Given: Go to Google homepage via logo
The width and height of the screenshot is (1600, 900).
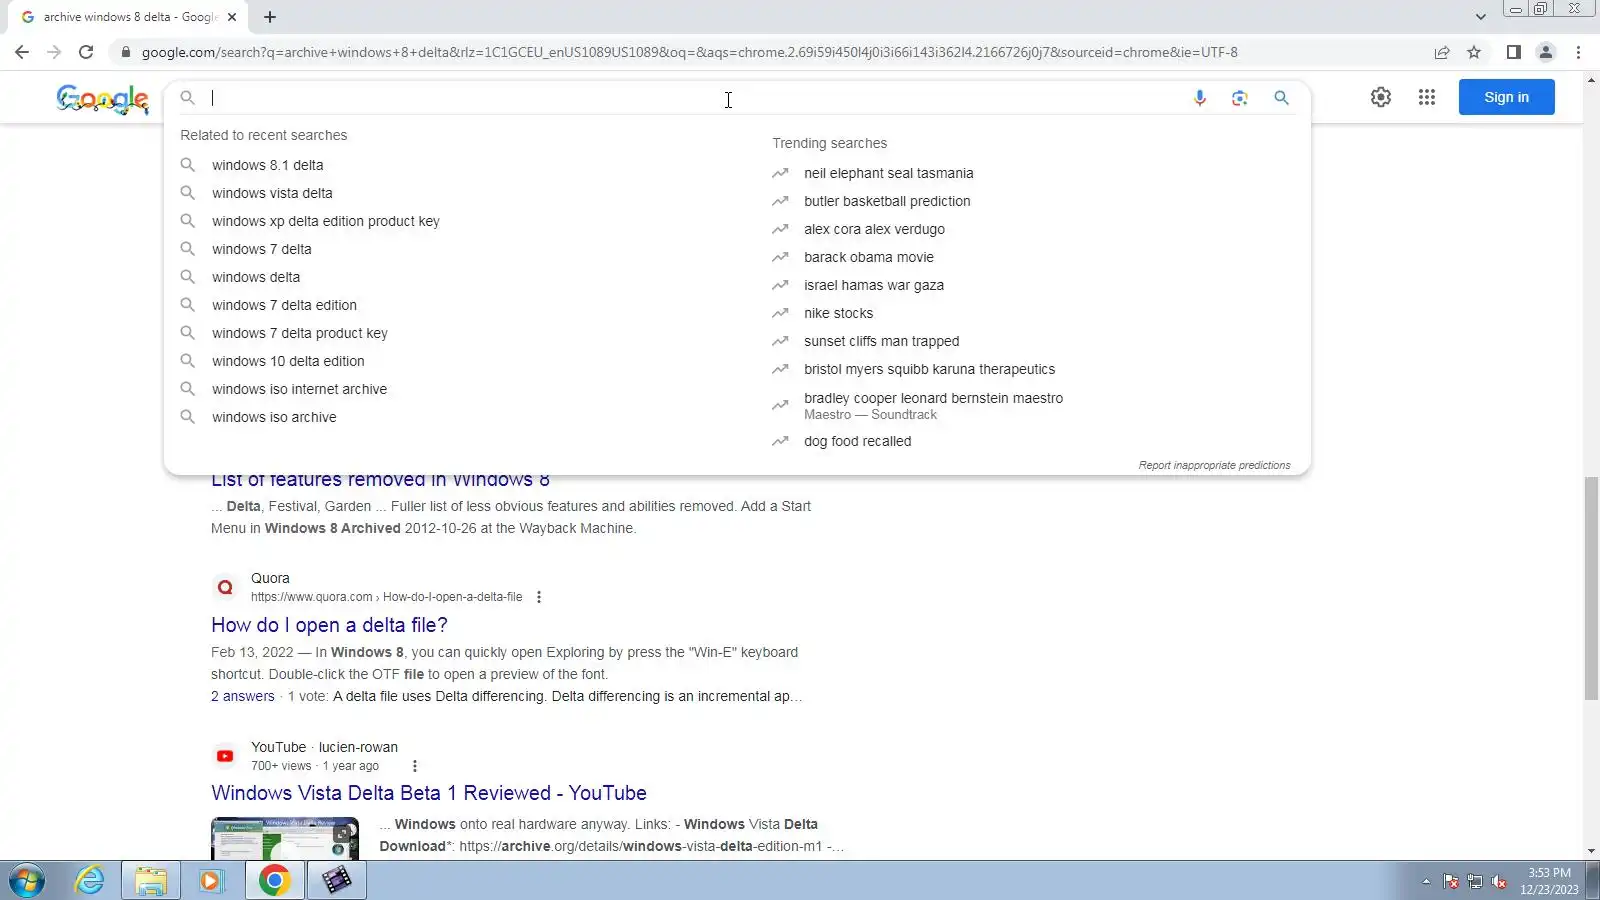Looking at the screenshot, I should click(103, 98).
